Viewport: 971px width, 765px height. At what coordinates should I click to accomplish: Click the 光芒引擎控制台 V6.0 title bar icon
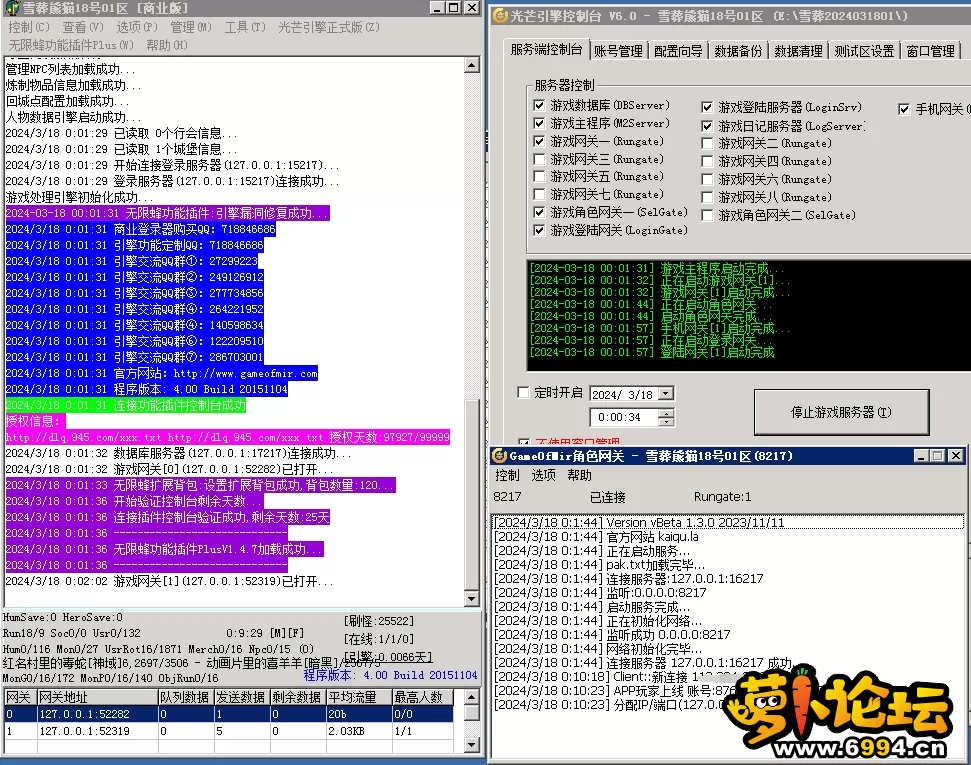coord(500,16)
